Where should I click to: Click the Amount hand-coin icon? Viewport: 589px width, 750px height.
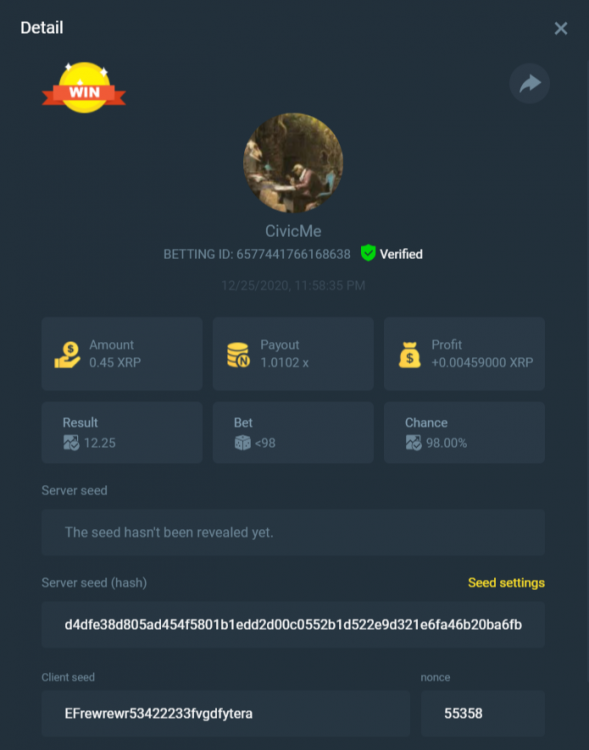point(67,354)
